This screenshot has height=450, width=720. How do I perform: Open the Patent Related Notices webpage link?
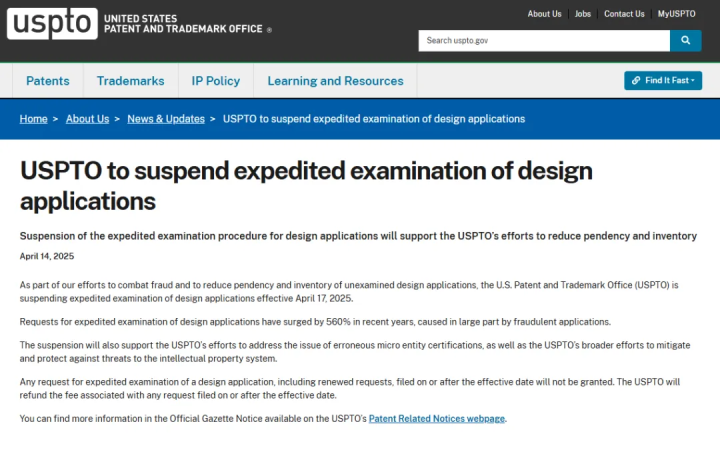437,418
